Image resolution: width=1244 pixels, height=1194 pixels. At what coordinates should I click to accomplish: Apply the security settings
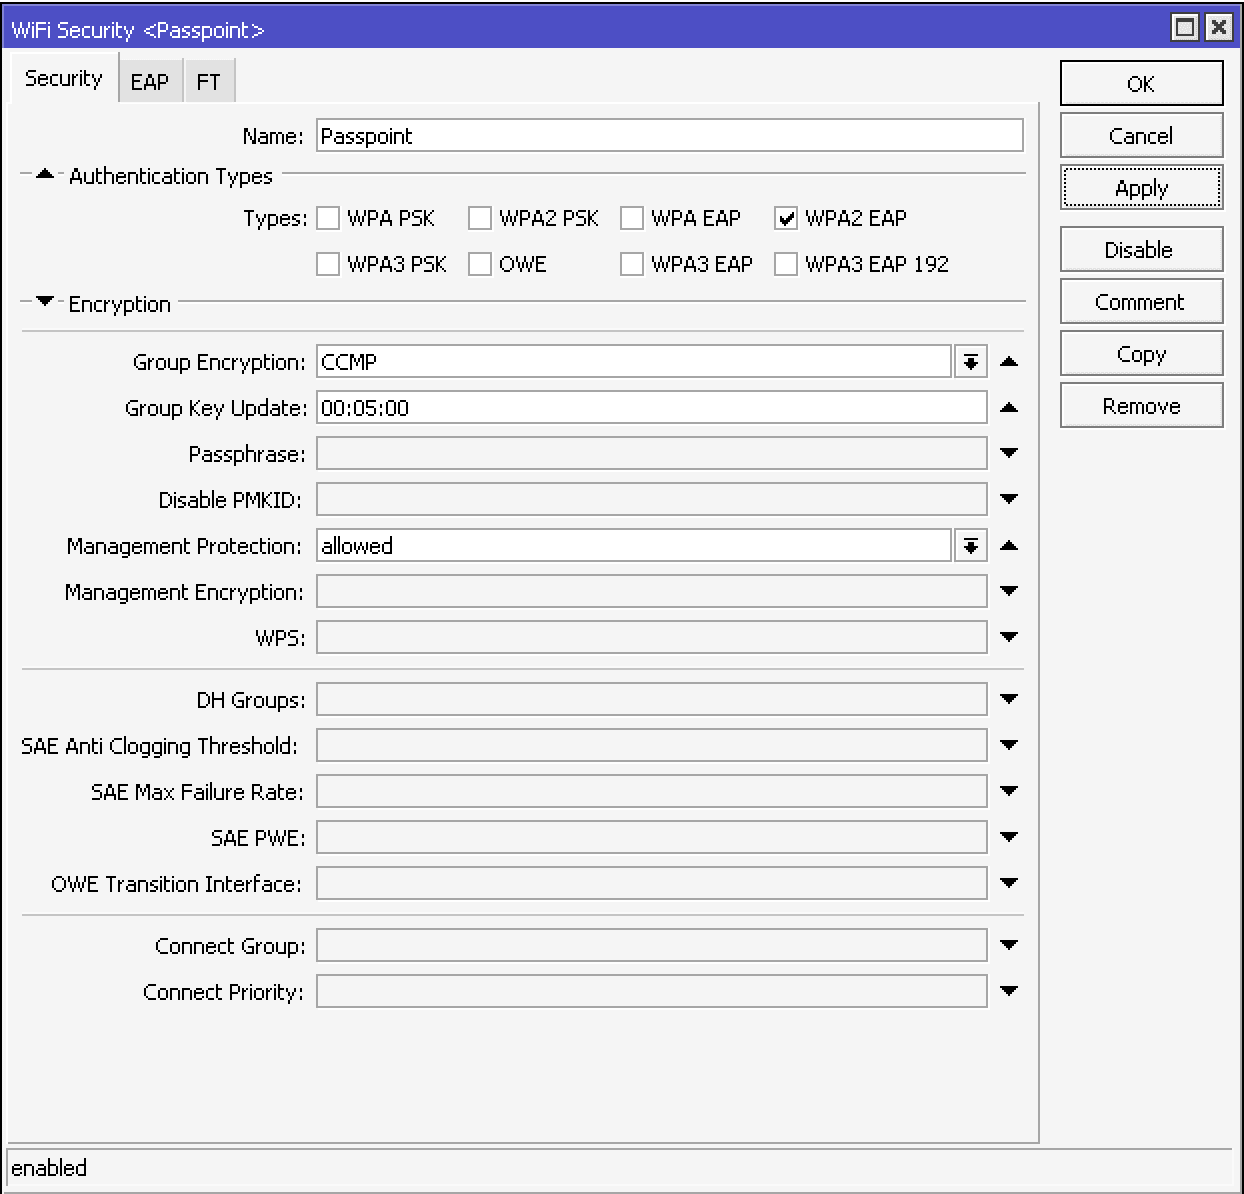point(1141,187)
